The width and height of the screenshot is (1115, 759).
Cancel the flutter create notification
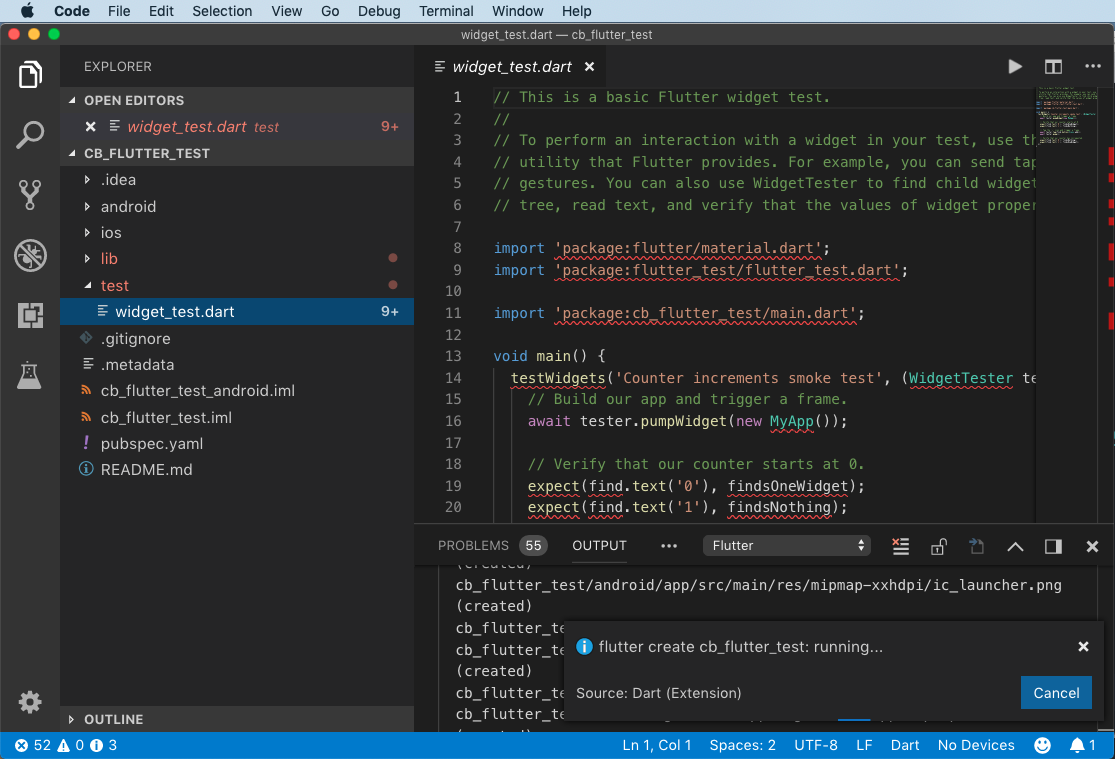click(x=1055, y=693)
